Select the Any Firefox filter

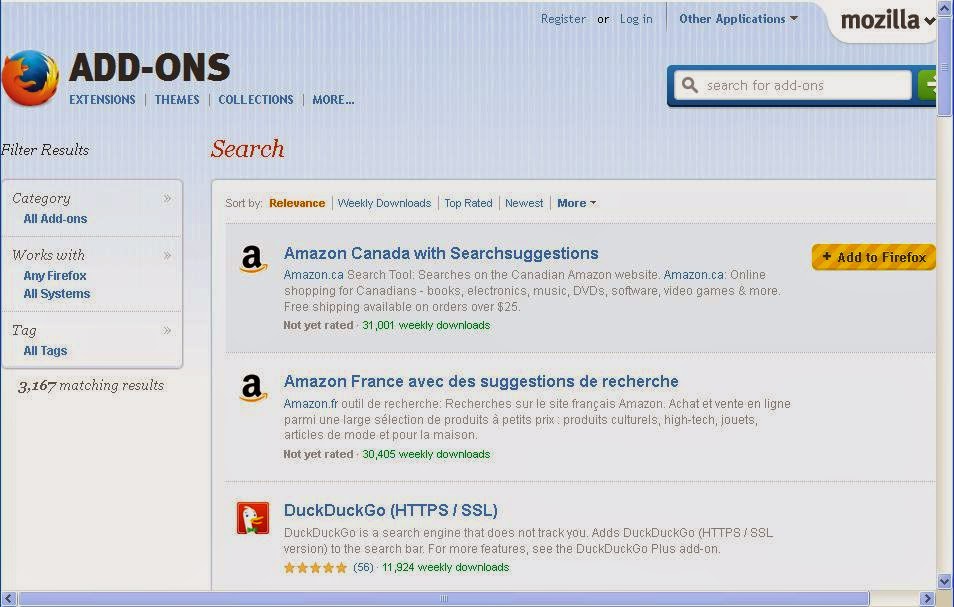(55, 276)
